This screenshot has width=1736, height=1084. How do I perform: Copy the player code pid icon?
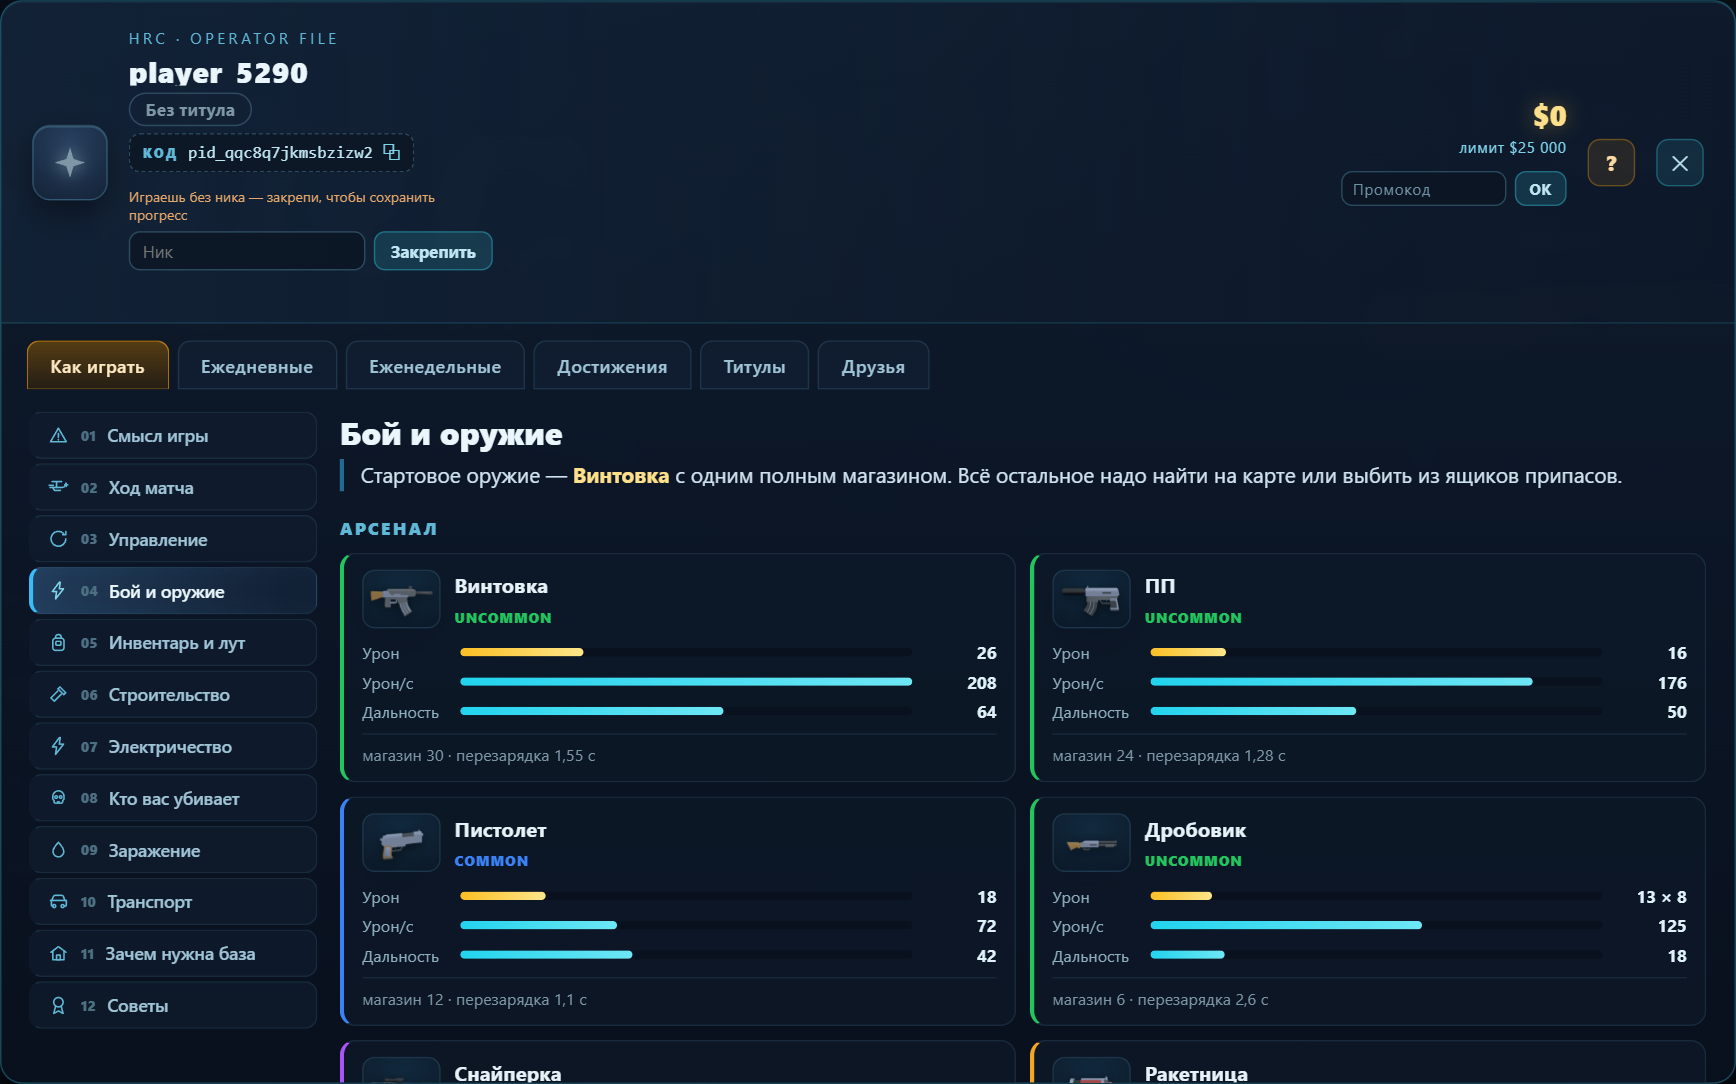pos(392,152)
